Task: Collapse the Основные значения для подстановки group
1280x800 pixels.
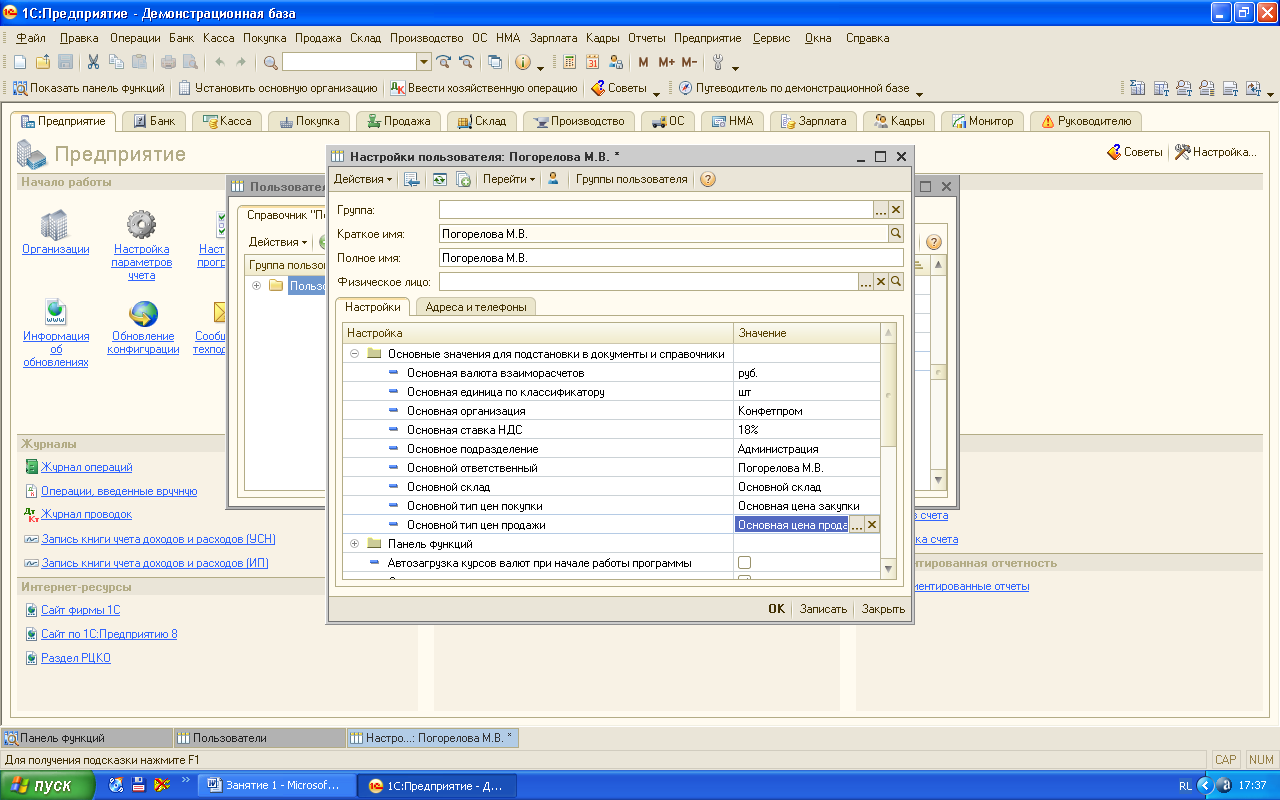Action: coord(354,353)
